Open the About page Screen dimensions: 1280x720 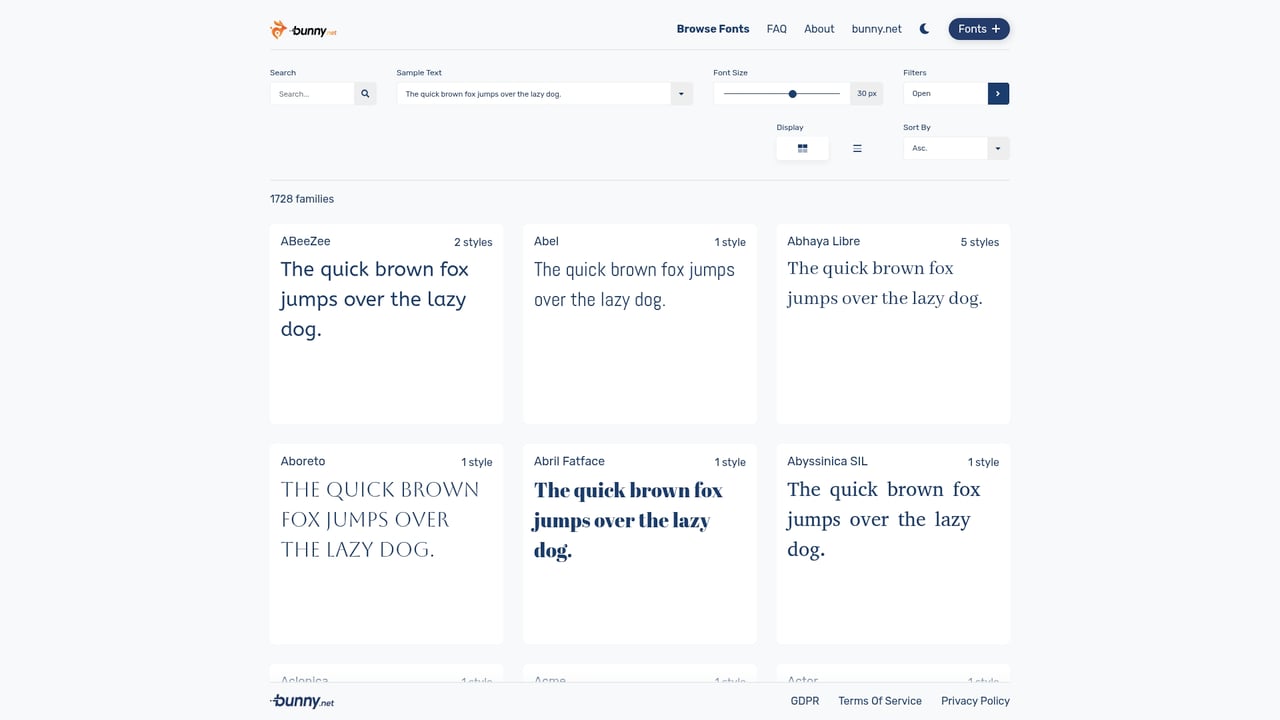click(818, 29)
